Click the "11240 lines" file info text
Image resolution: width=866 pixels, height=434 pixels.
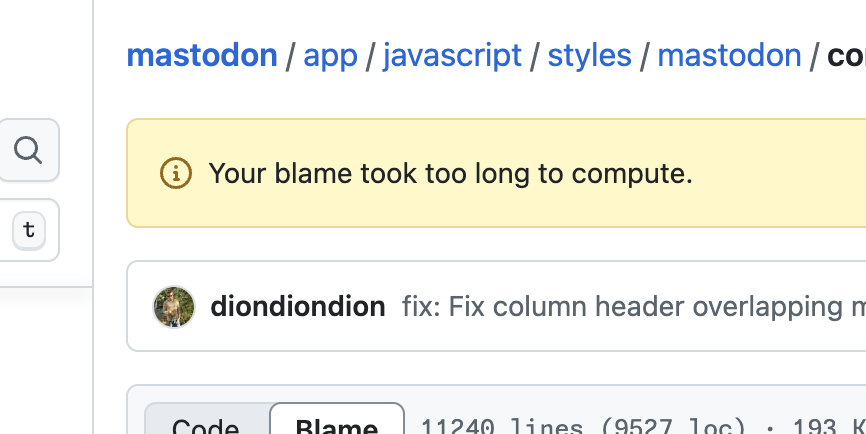click(501, 426)
